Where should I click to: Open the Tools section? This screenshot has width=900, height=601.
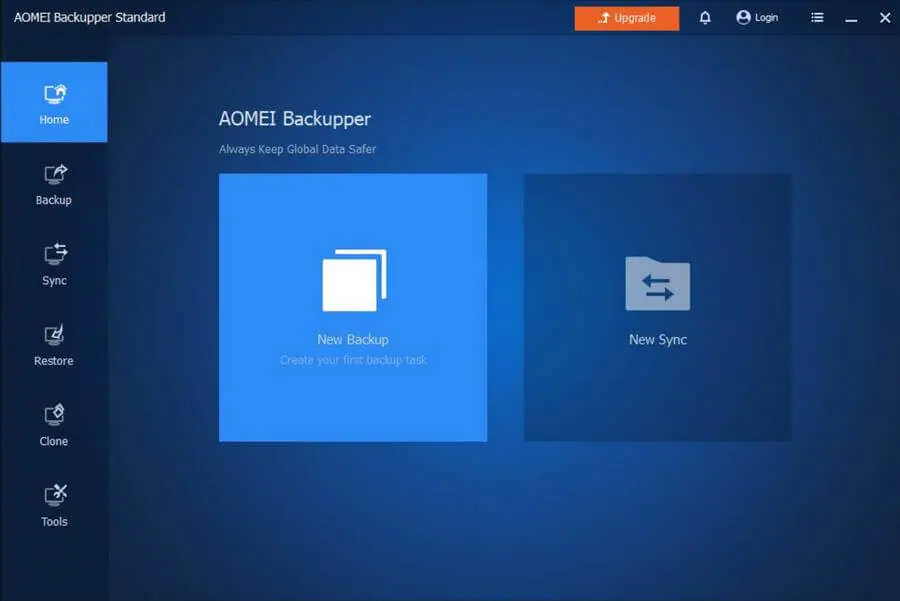(54, 505)
